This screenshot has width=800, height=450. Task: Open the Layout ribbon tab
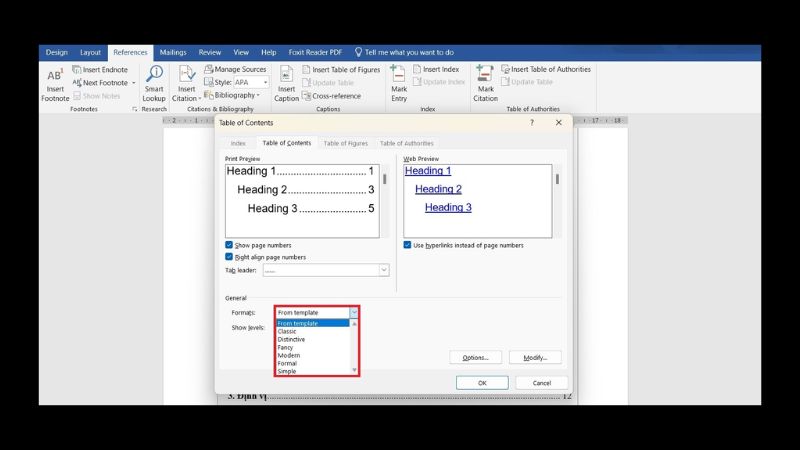[90, 52]
